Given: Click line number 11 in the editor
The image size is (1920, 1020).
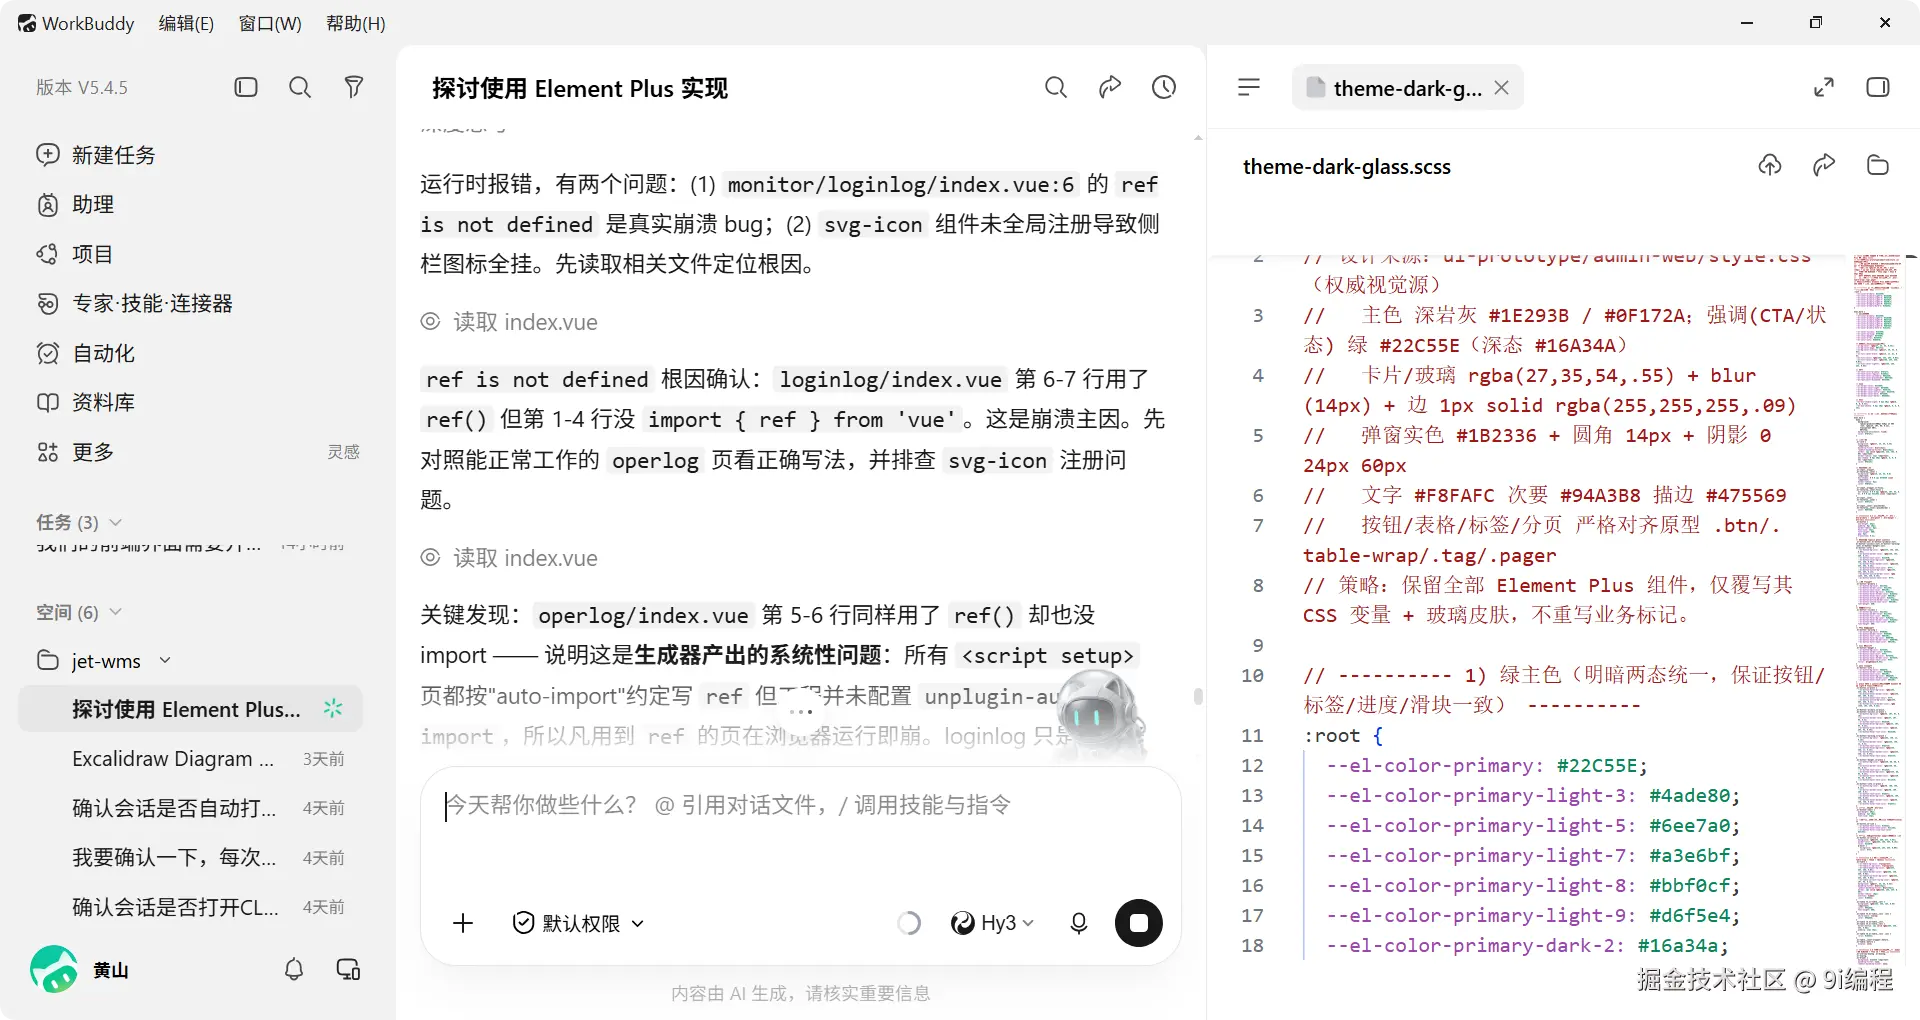Looking at the screenshot, I should pyautogui.click(x=1252, y=736).
